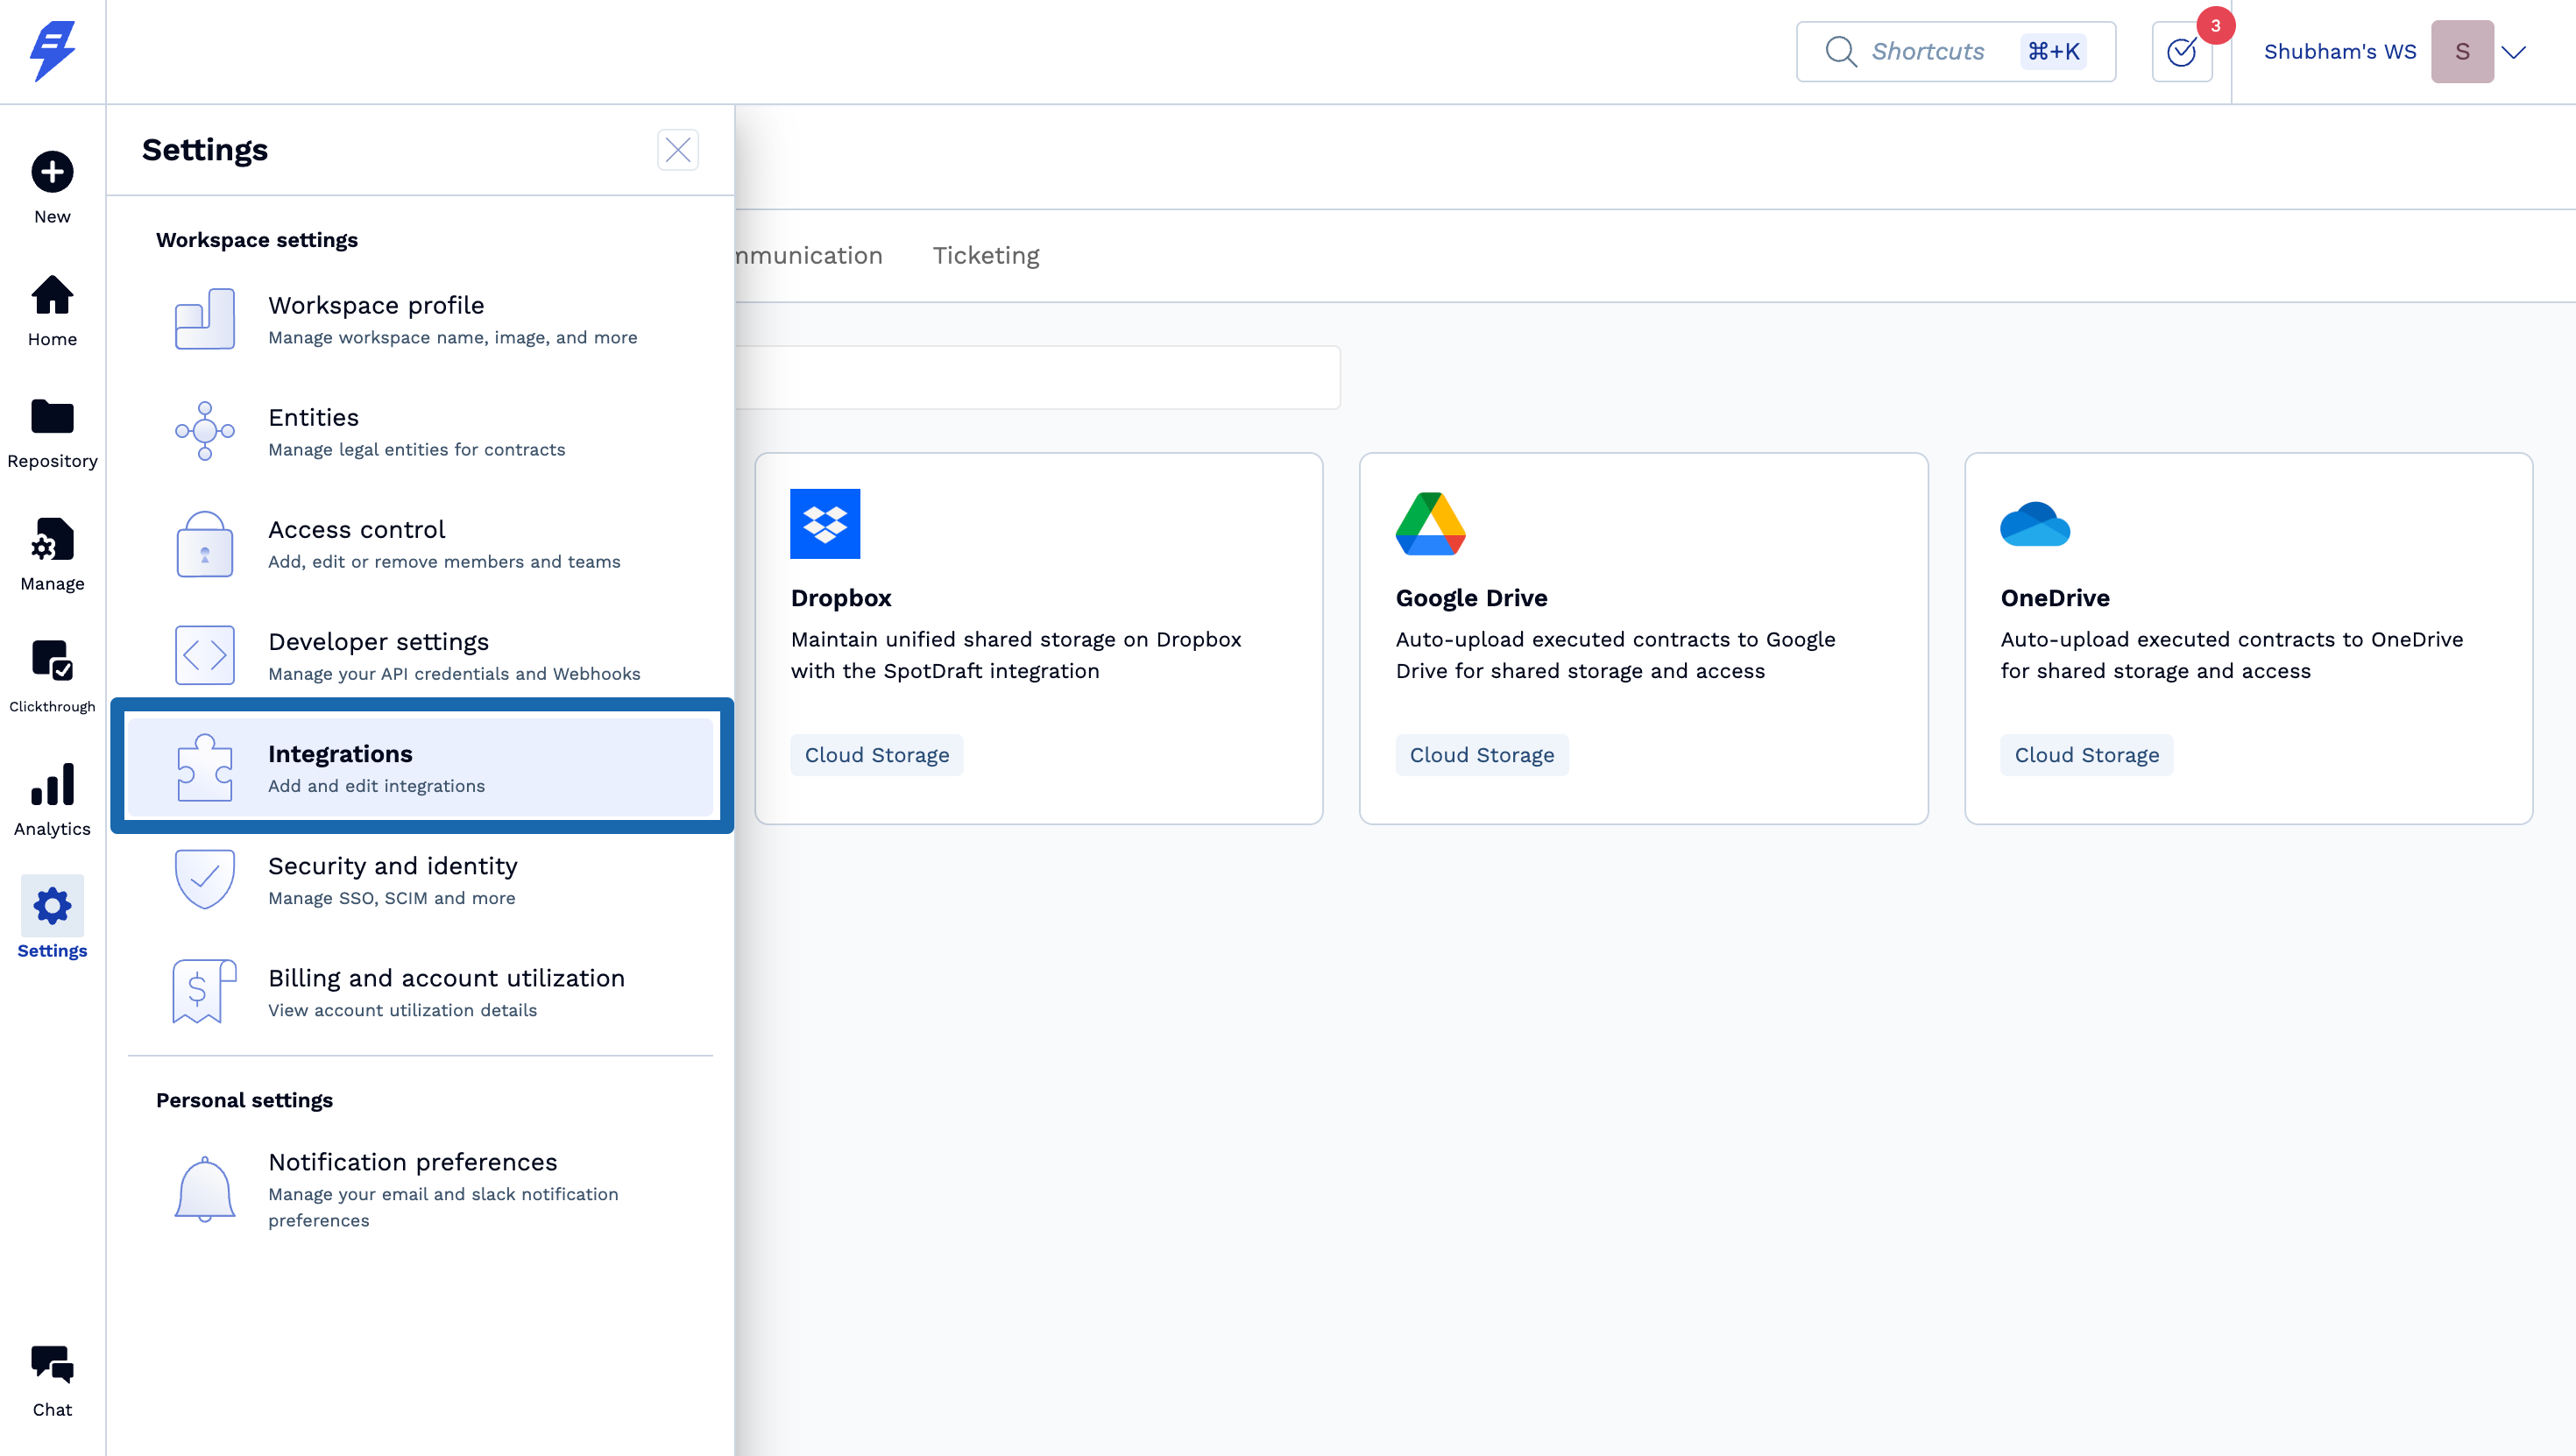Click the Cloud Storage tag on the Dropbox card

(876, 755)
